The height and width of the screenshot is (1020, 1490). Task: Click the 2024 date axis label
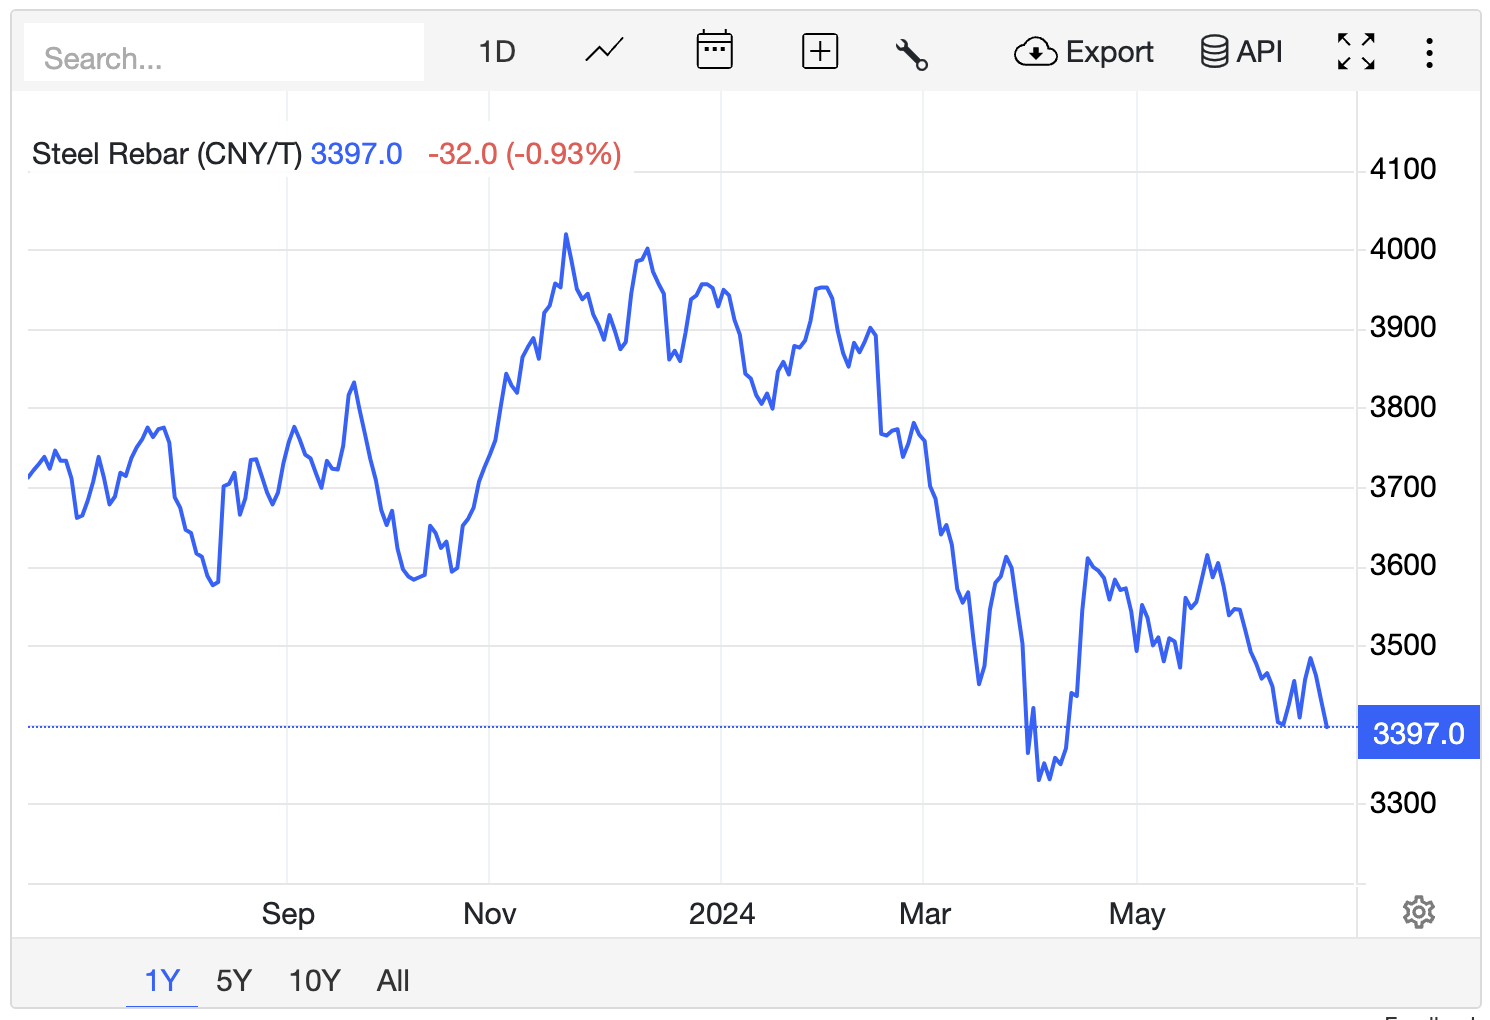721,913
